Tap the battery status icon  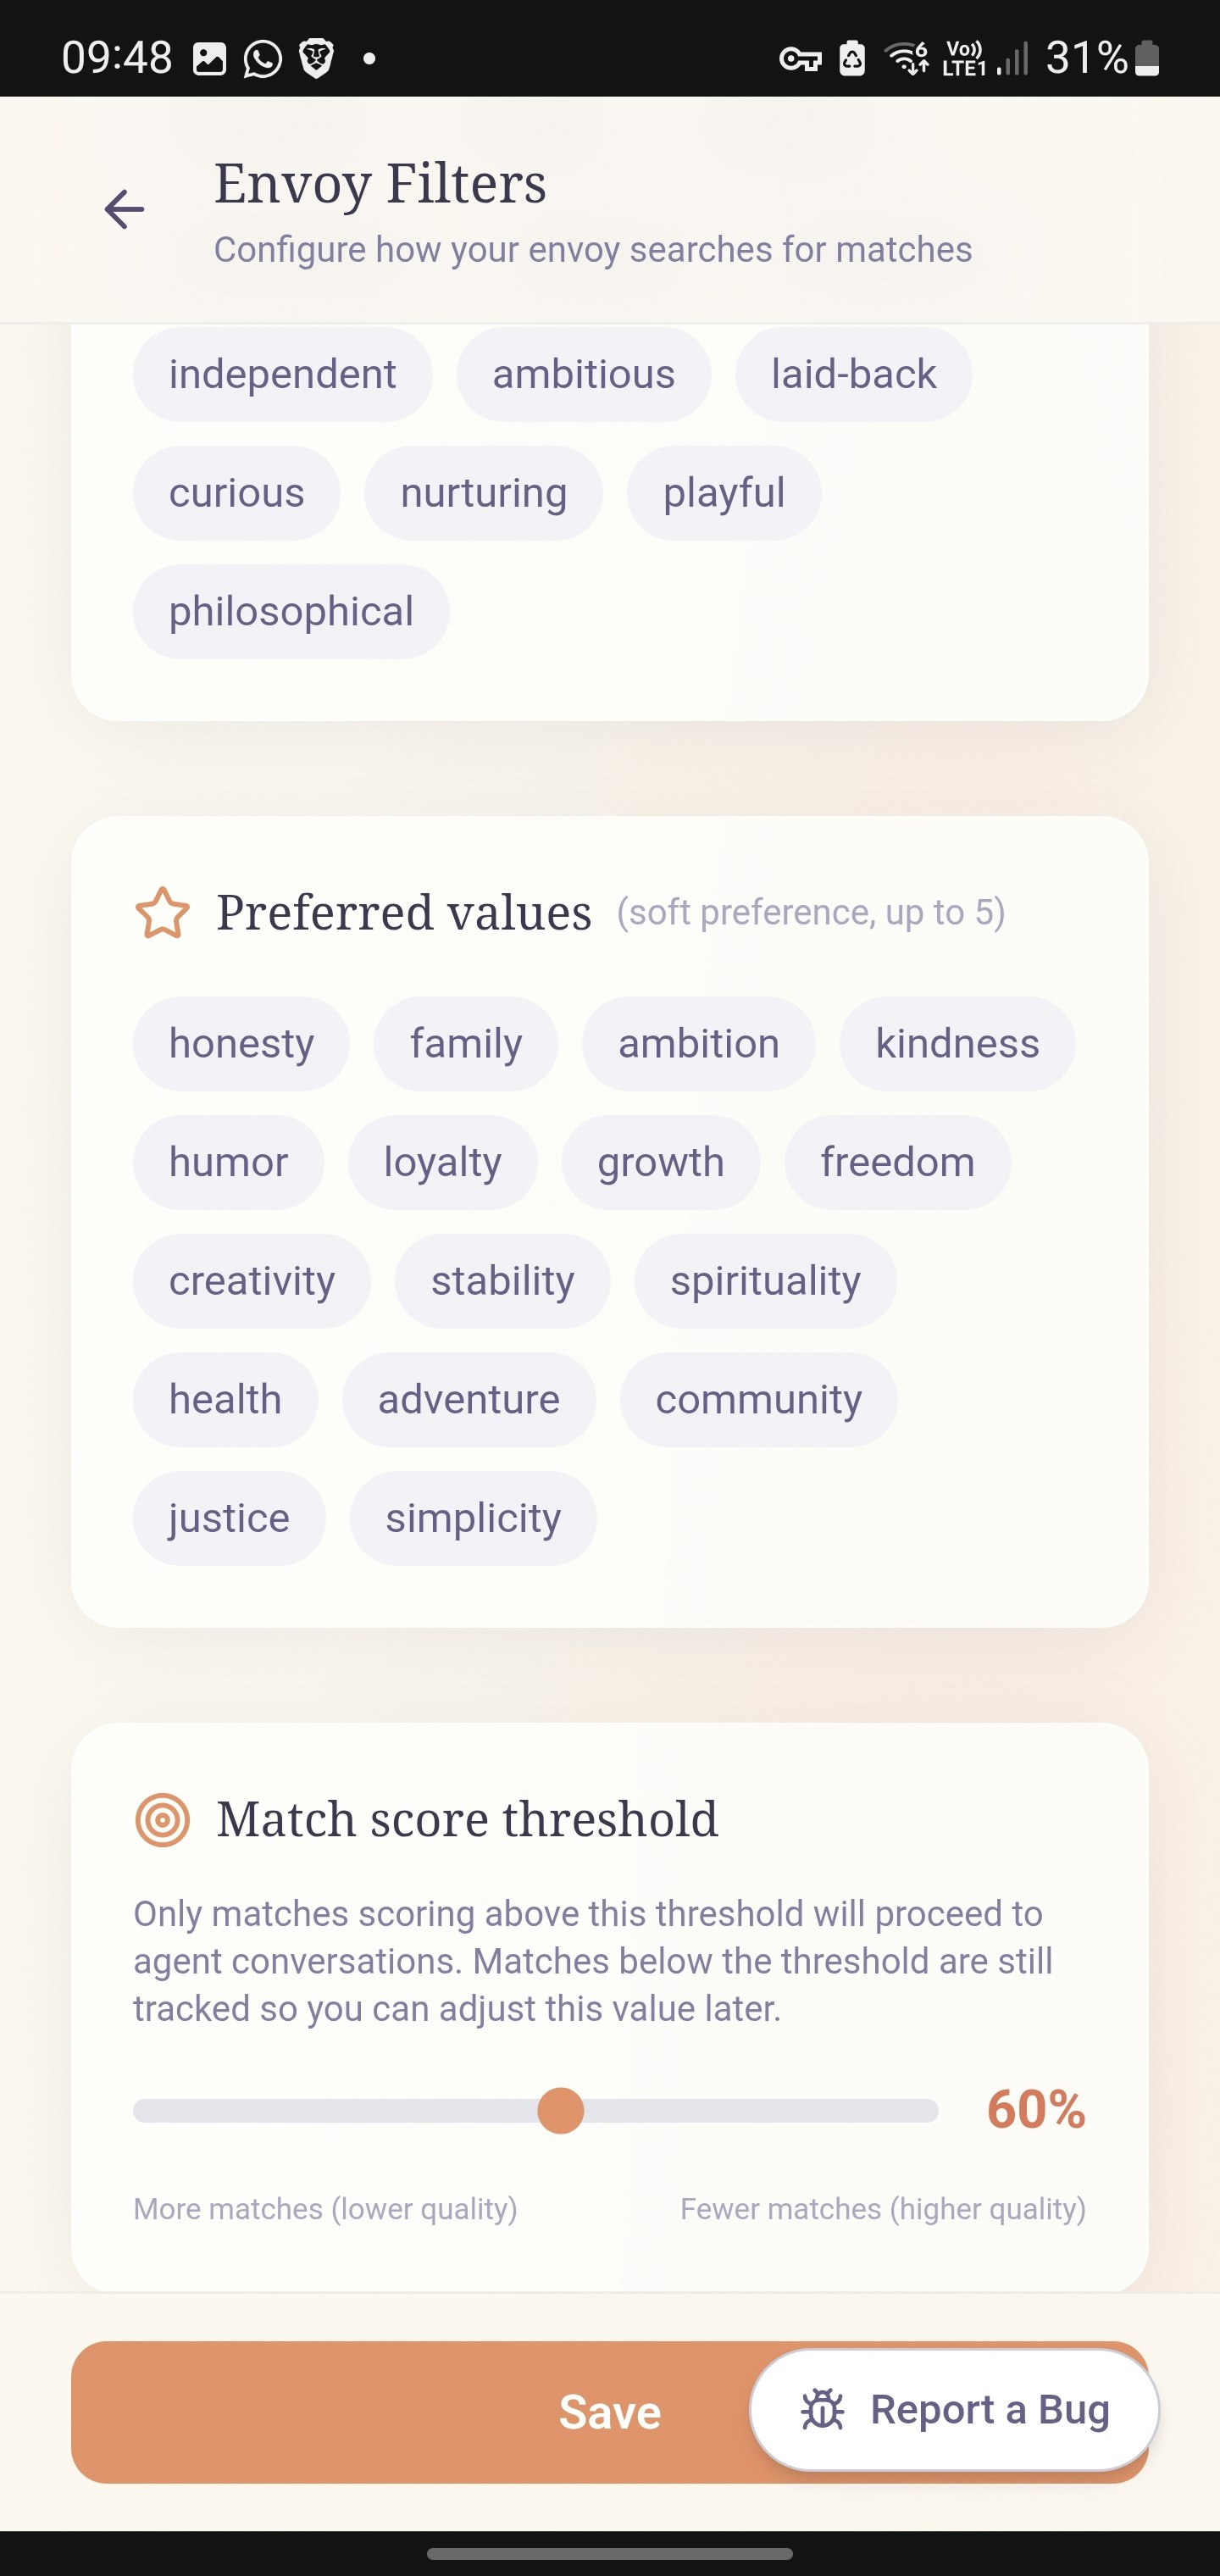pyautogui.click(x=1148, y=59)
